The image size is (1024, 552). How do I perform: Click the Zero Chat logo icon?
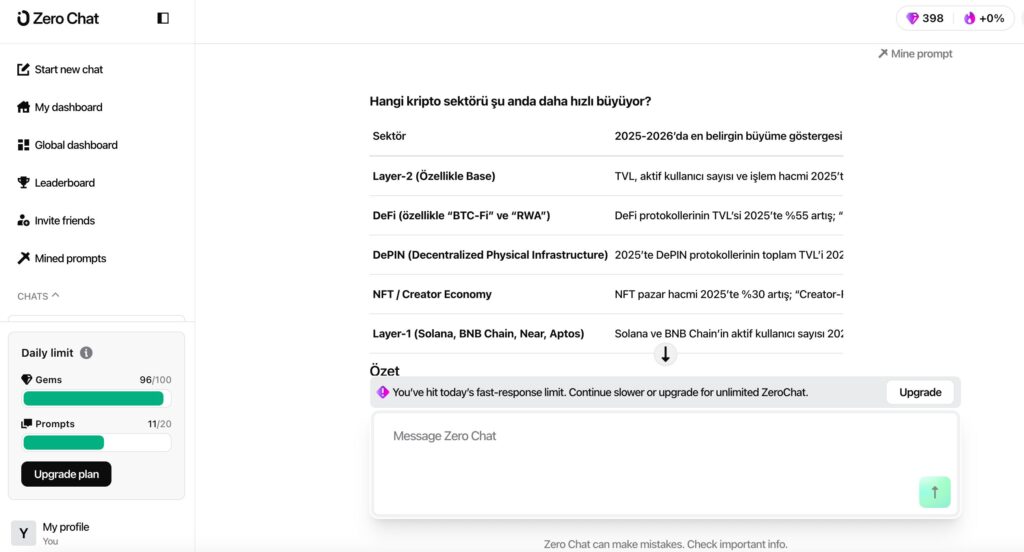(24, 18)
